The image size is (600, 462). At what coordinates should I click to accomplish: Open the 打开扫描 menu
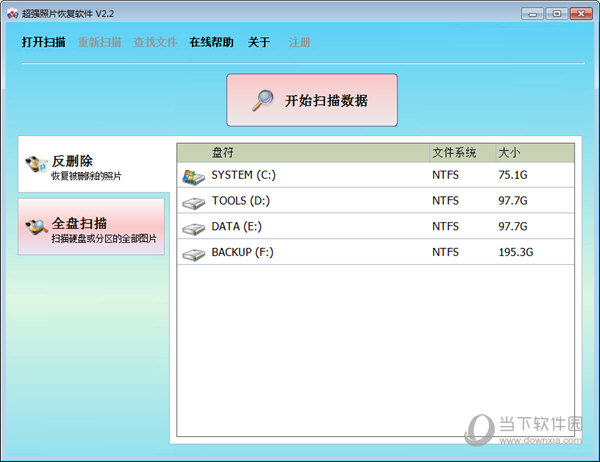45,42
